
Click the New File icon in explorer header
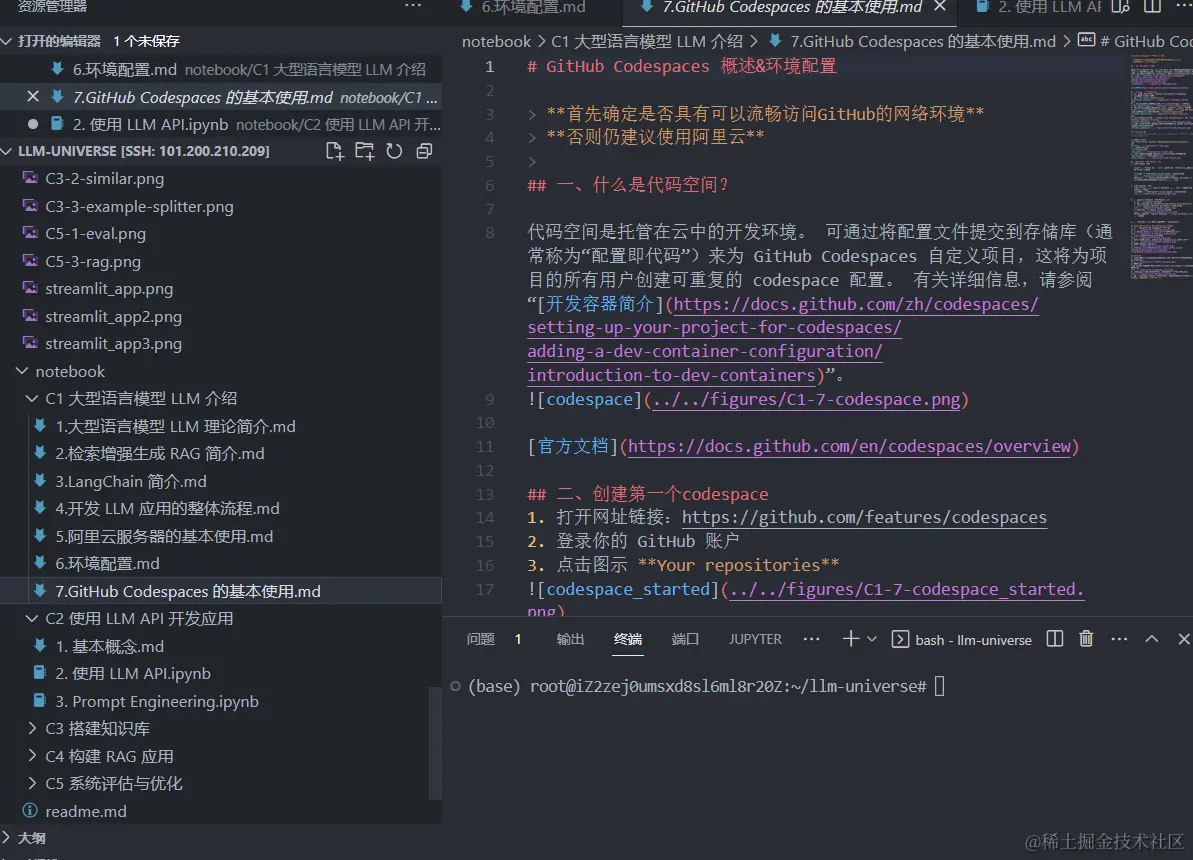(x=334, y=151)
